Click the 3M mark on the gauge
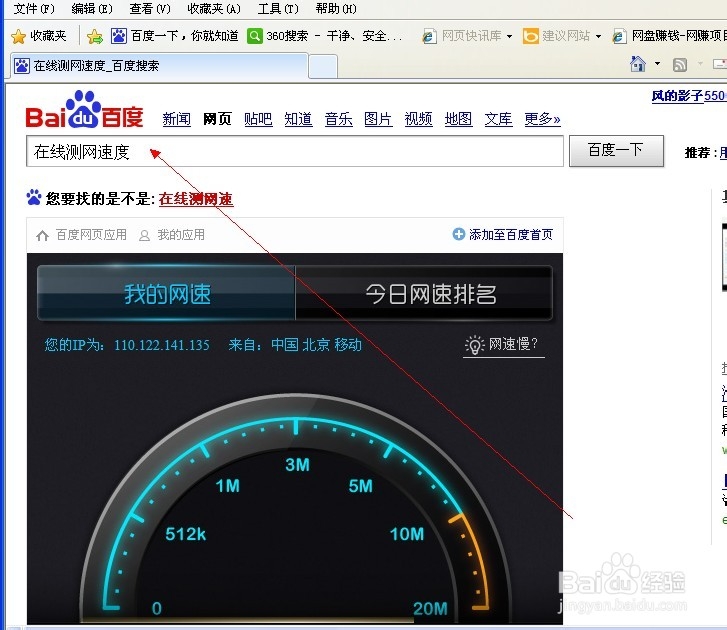Image resolution: width=727 pixels, height=630 pixels. tap(297, 465)
